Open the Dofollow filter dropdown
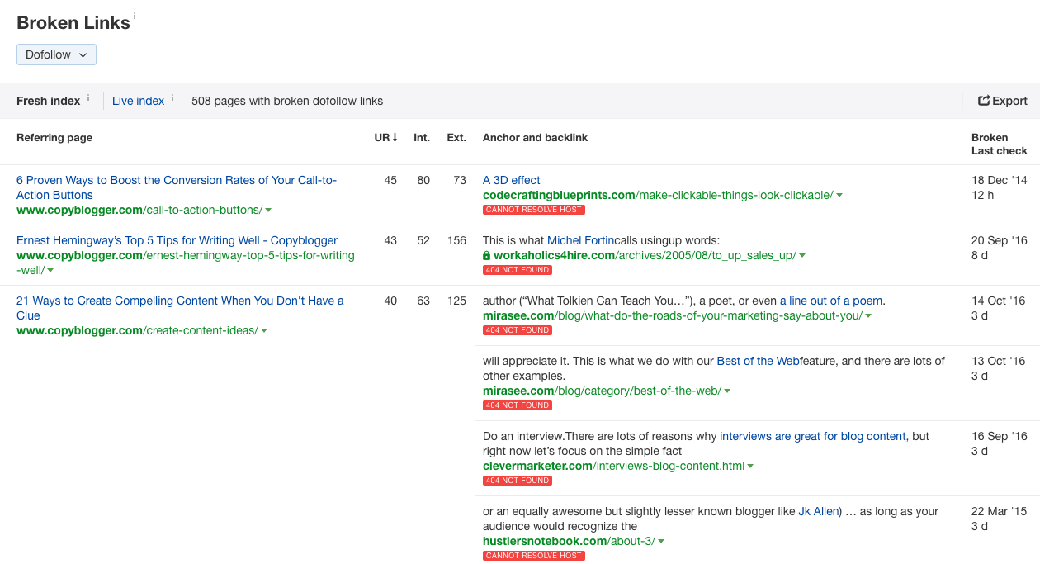The image size is (1040, 564). pos(56,55)
